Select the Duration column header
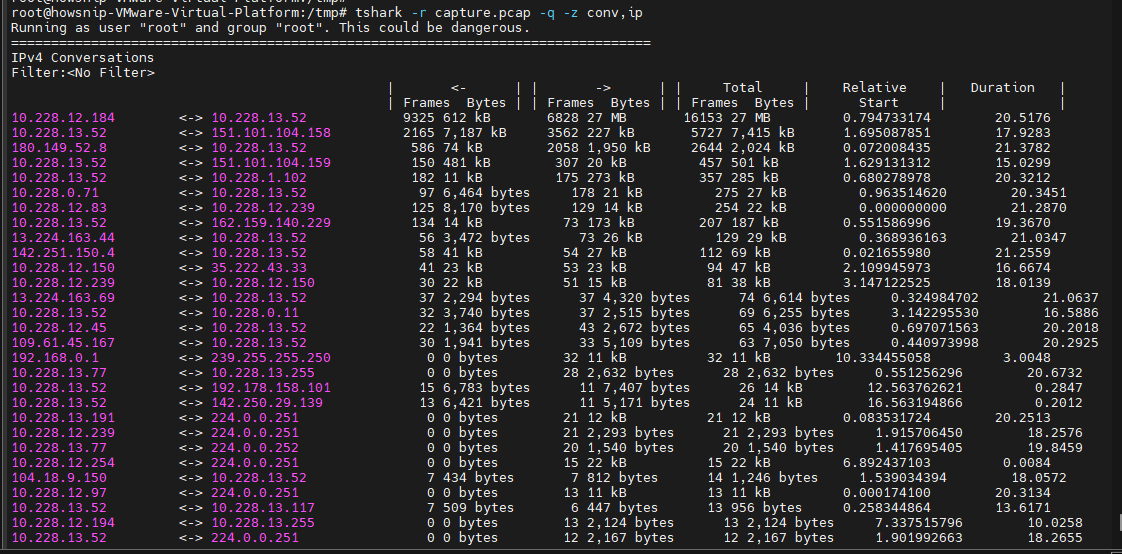Screen dimensions: 1122x554 click(1003, 88)
